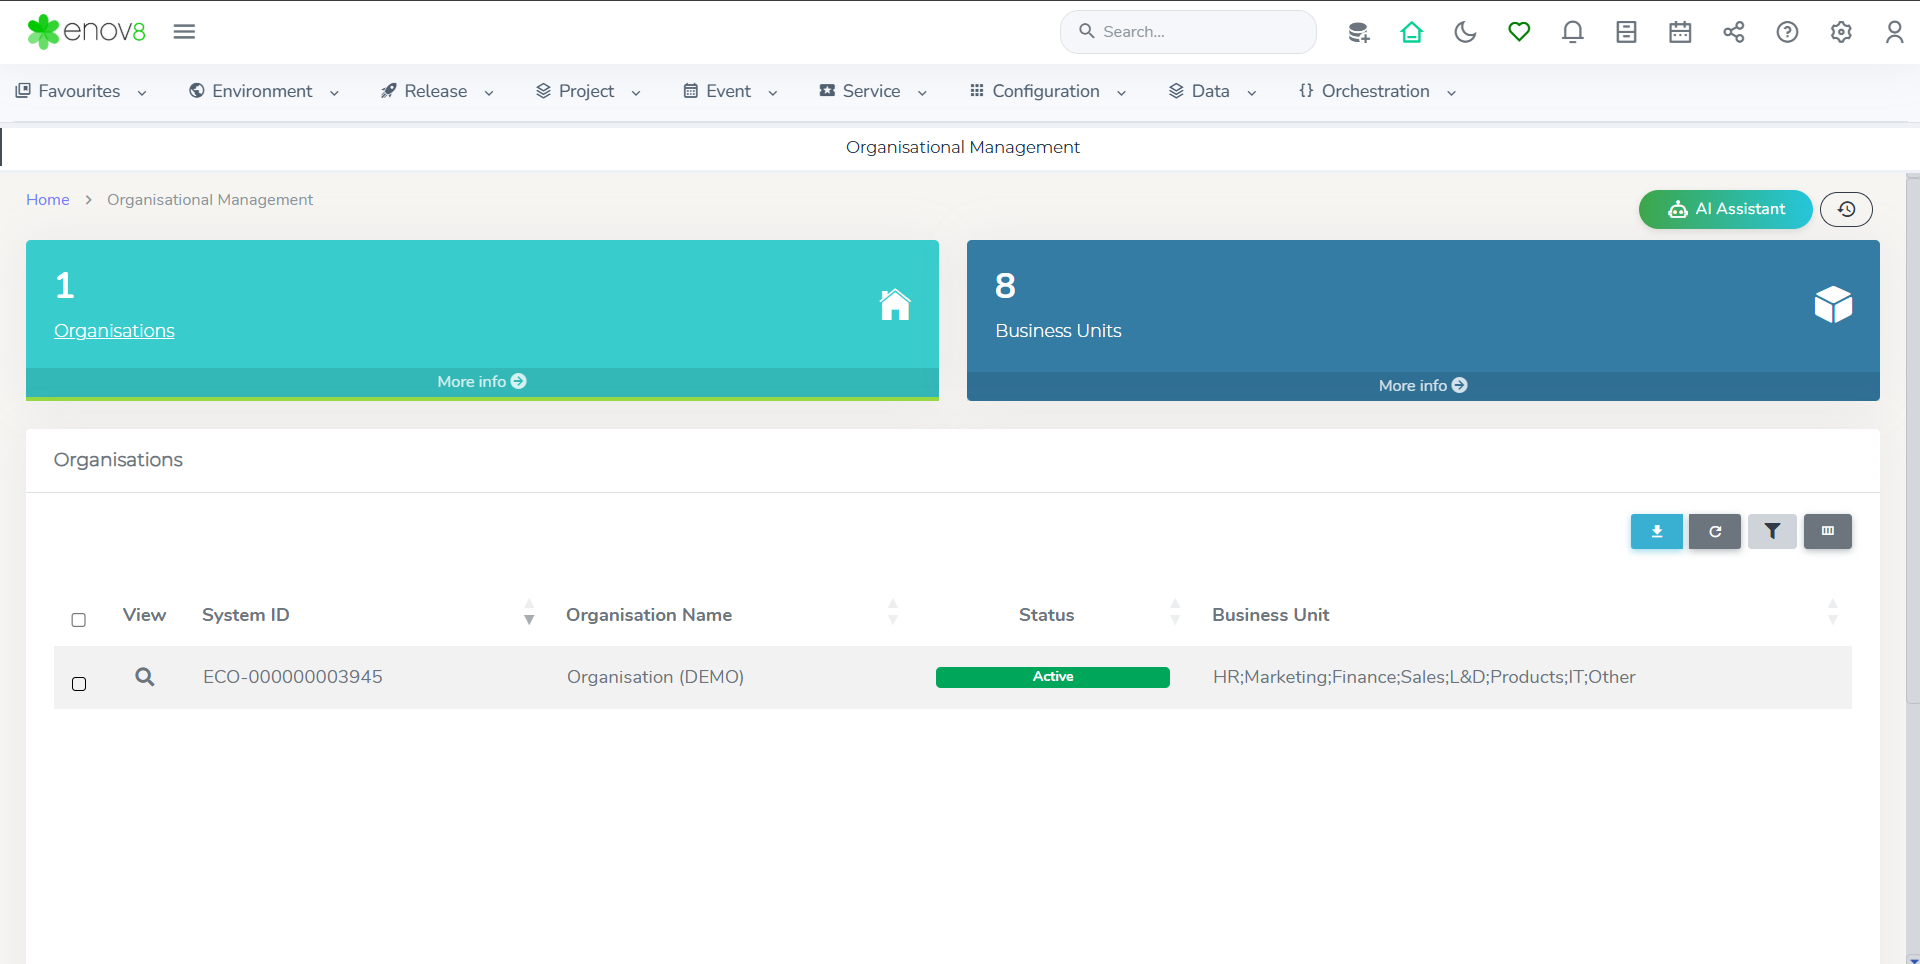Click the hamburger menu icon
Viewport: 1920px width, 964px height.
point(184,32)
